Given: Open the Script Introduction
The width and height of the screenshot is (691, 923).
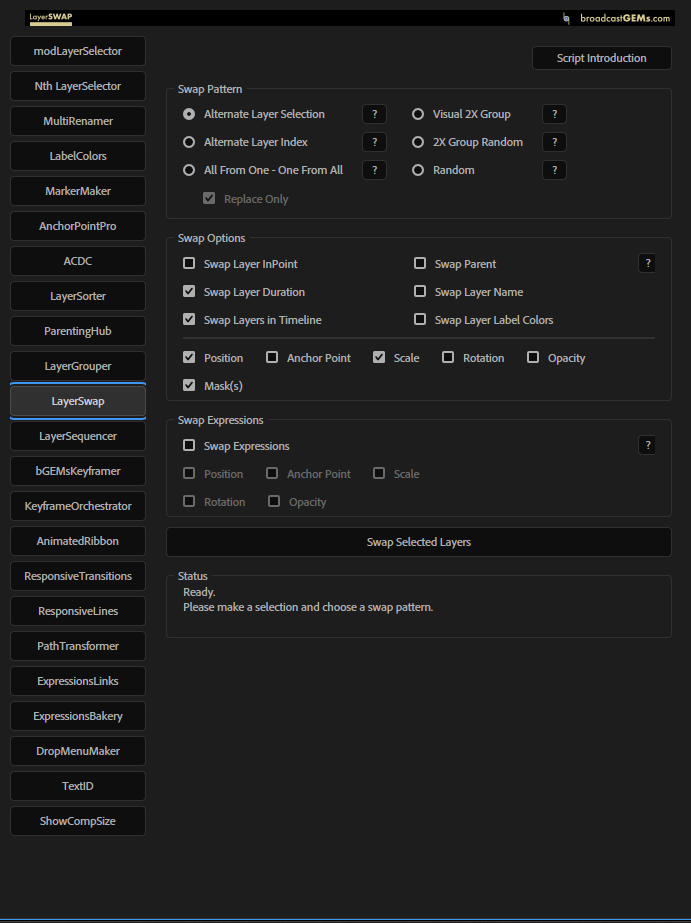Looking at the screenshot, I should (x=601, y=58).
